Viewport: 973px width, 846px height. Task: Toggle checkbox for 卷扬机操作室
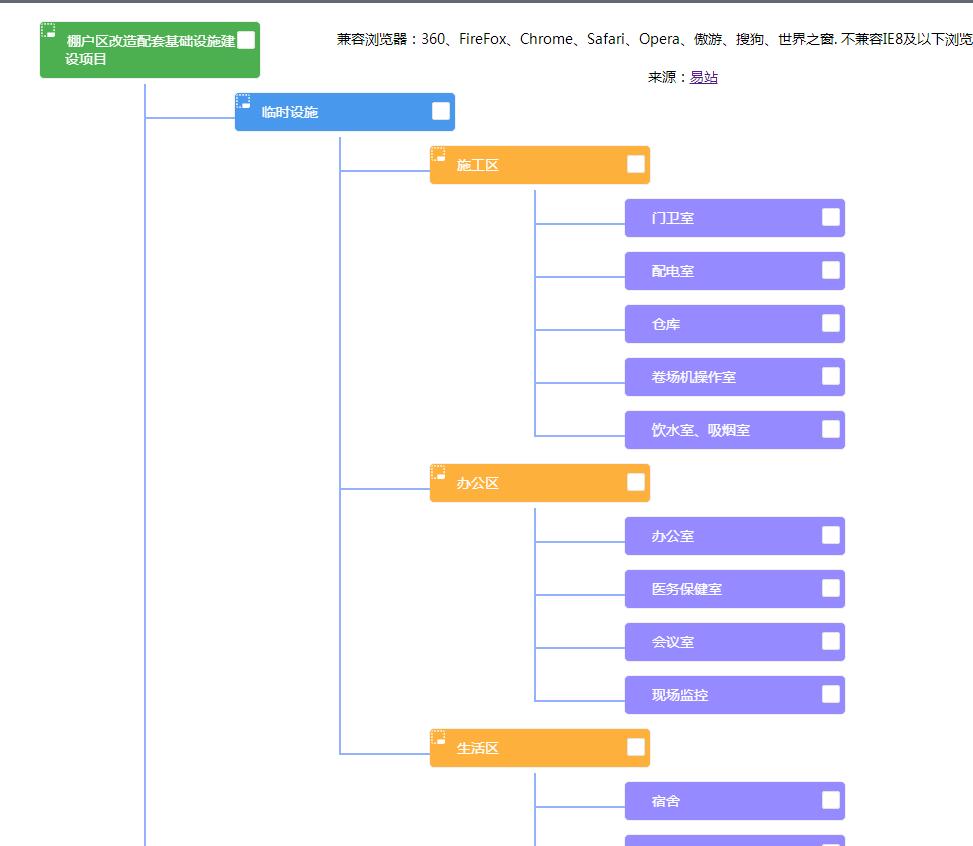point(831,376)
